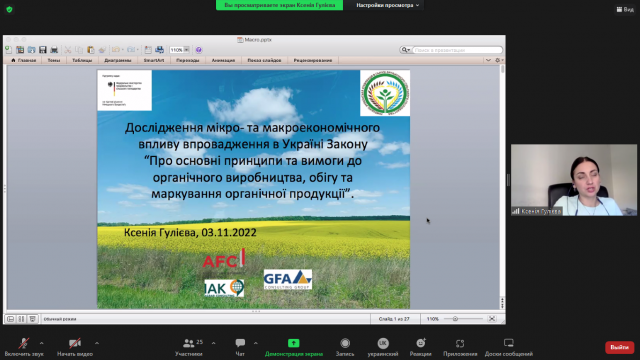The image size is (640, 360).
Task: Switch to the Animation ribbon tab
Action: coord(223,60)
